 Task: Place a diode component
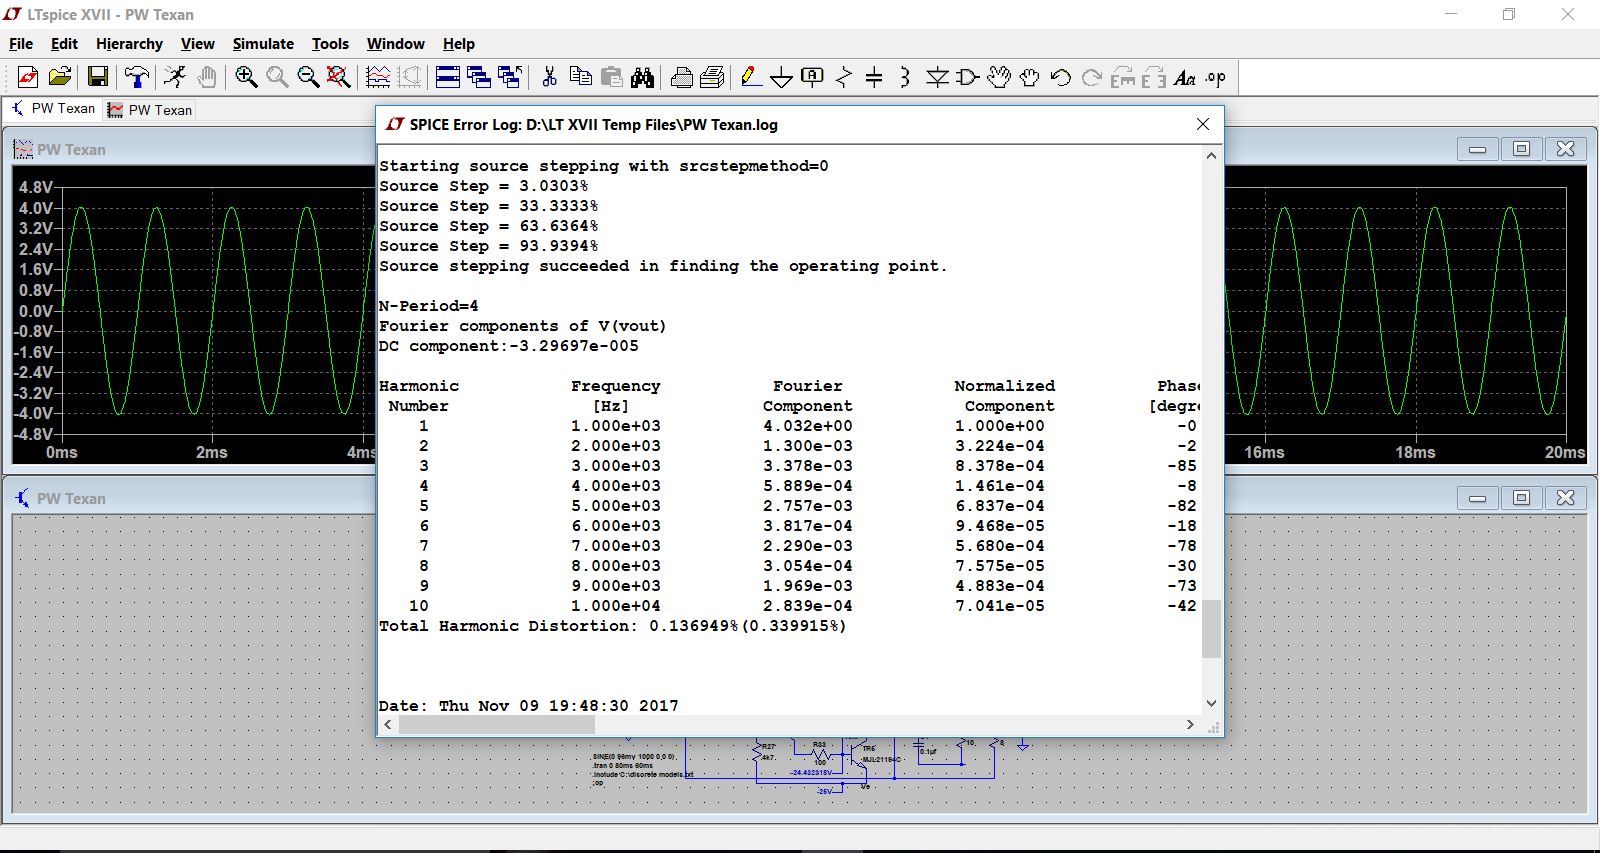tap(937, 77)
